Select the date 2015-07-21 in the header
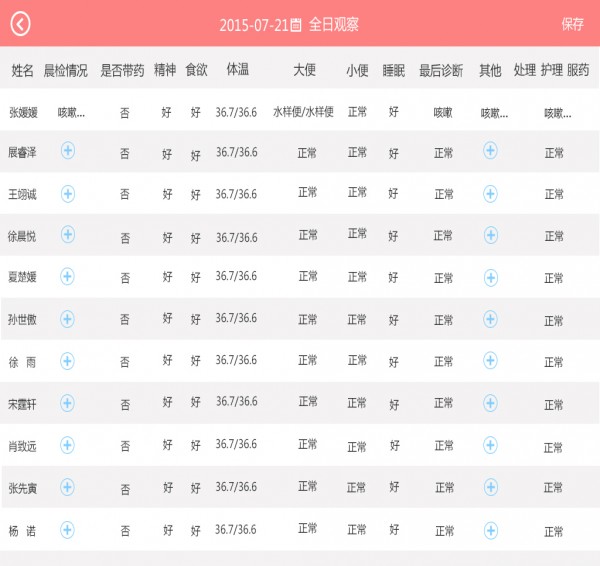This screenshot has height=566, width=600. [x=253, y=25]
